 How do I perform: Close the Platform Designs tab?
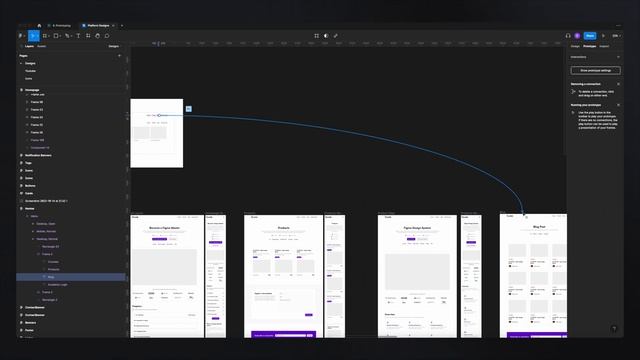pyautogui.click(x=113, y=26)
